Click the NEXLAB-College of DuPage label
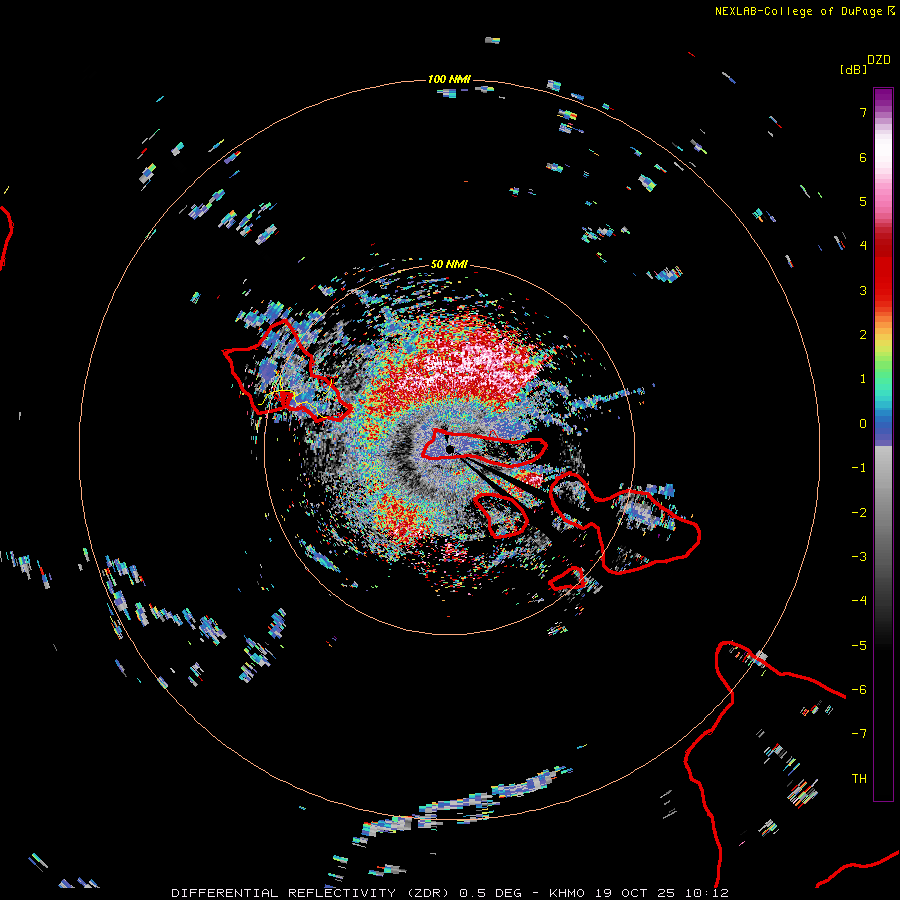This screenshot has height=900, width=900. [x=804, y=11]
